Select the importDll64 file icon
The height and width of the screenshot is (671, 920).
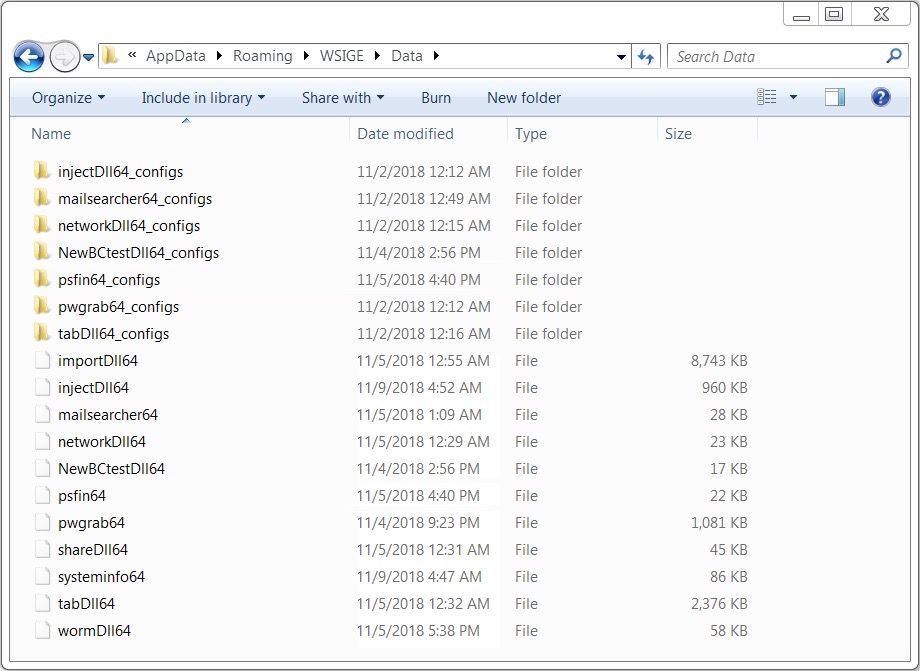[42, 360]
